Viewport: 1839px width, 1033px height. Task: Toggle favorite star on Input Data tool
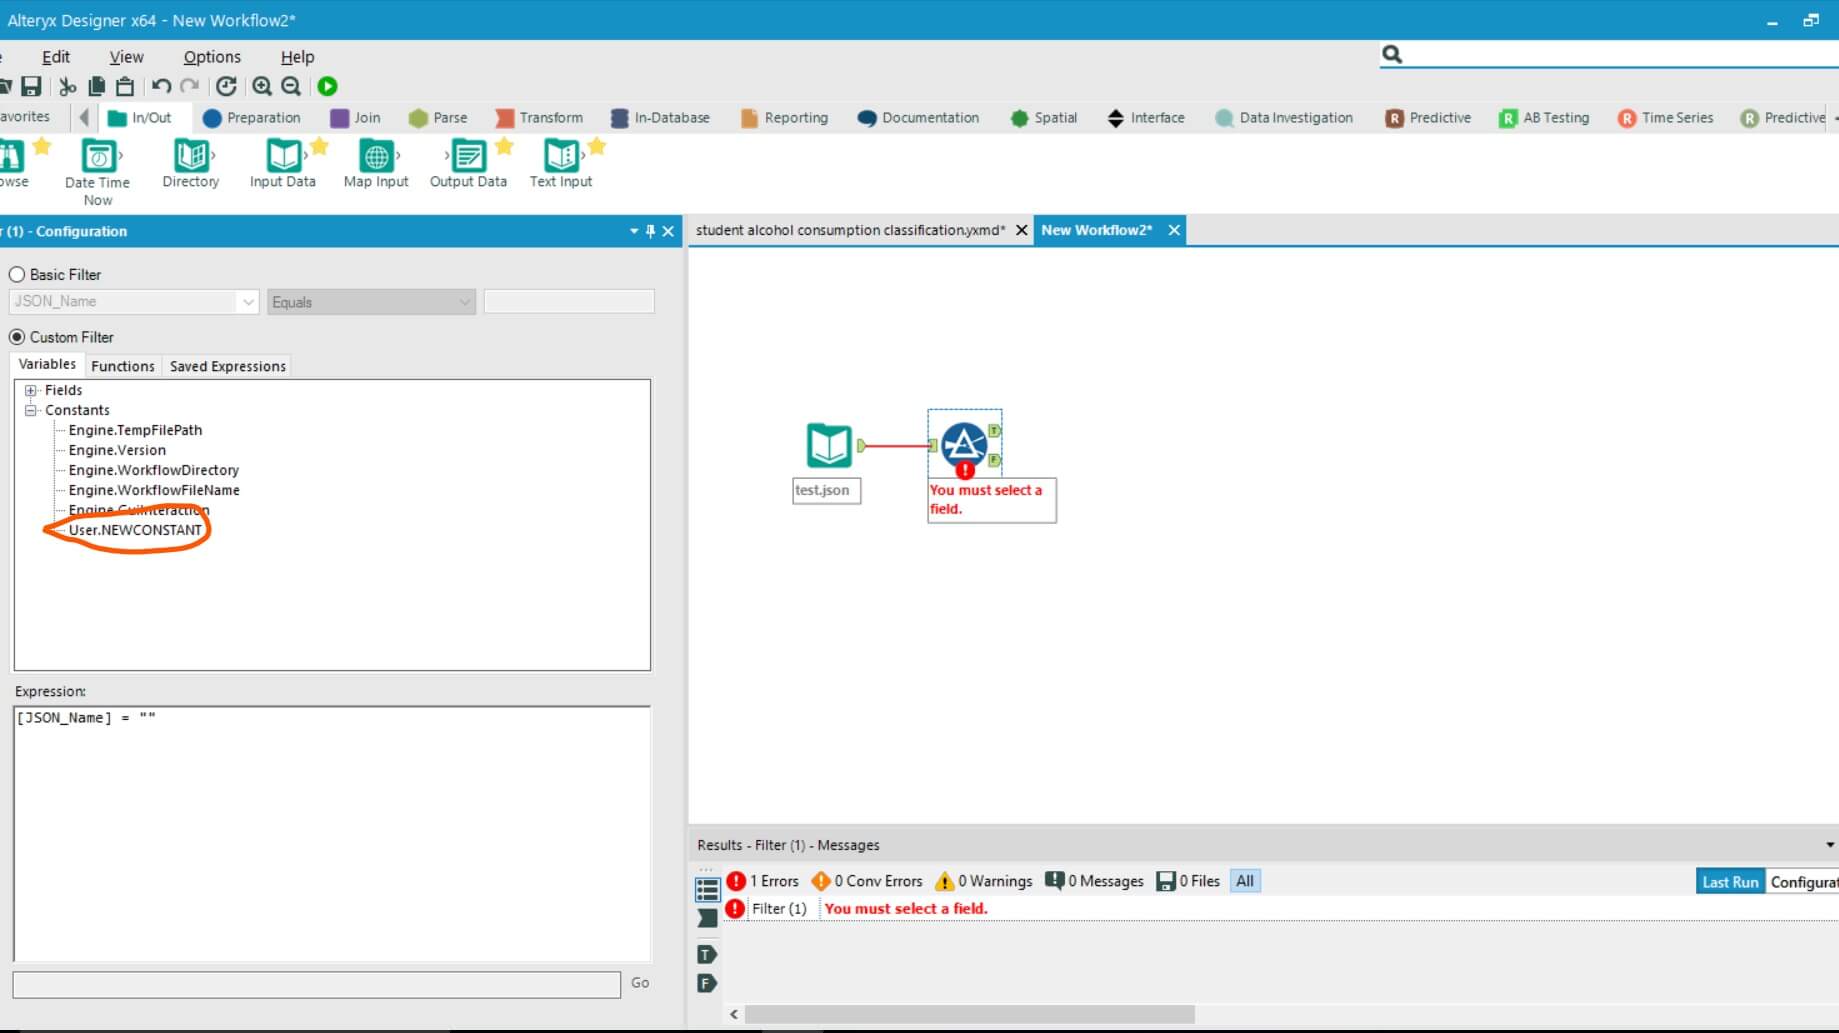319,147
